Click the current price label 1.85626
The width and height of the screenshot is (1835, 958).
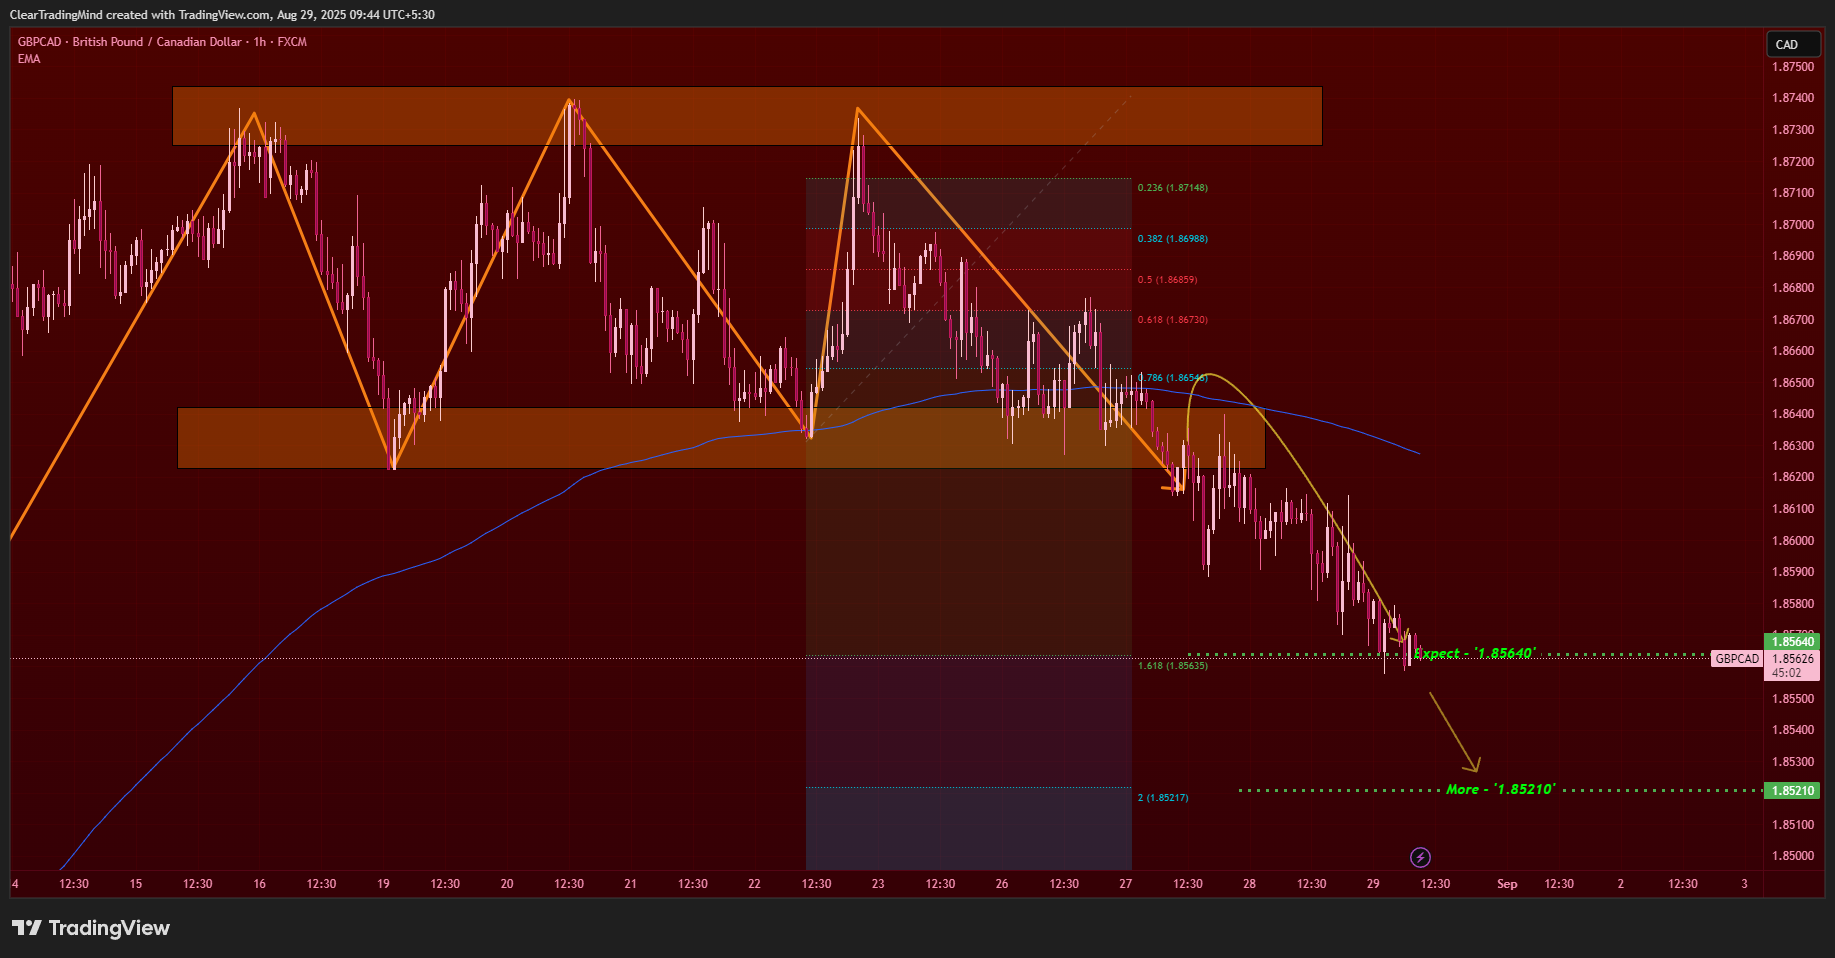point(1793,659)
